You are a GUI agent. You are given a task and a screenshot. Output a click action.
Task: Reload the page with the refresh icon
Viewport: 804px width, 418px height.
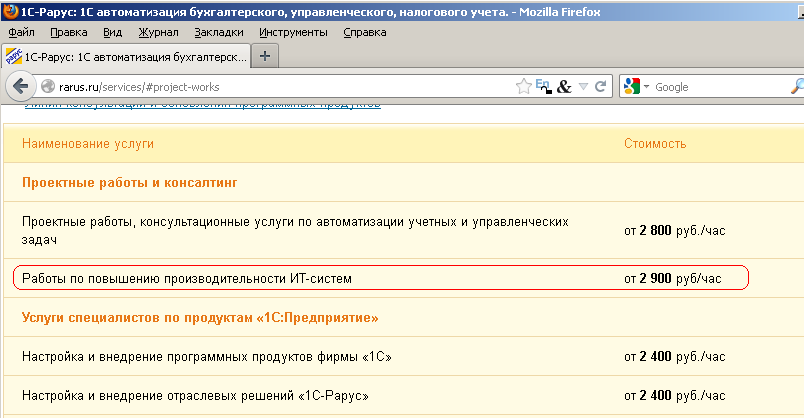click(600, 87)
